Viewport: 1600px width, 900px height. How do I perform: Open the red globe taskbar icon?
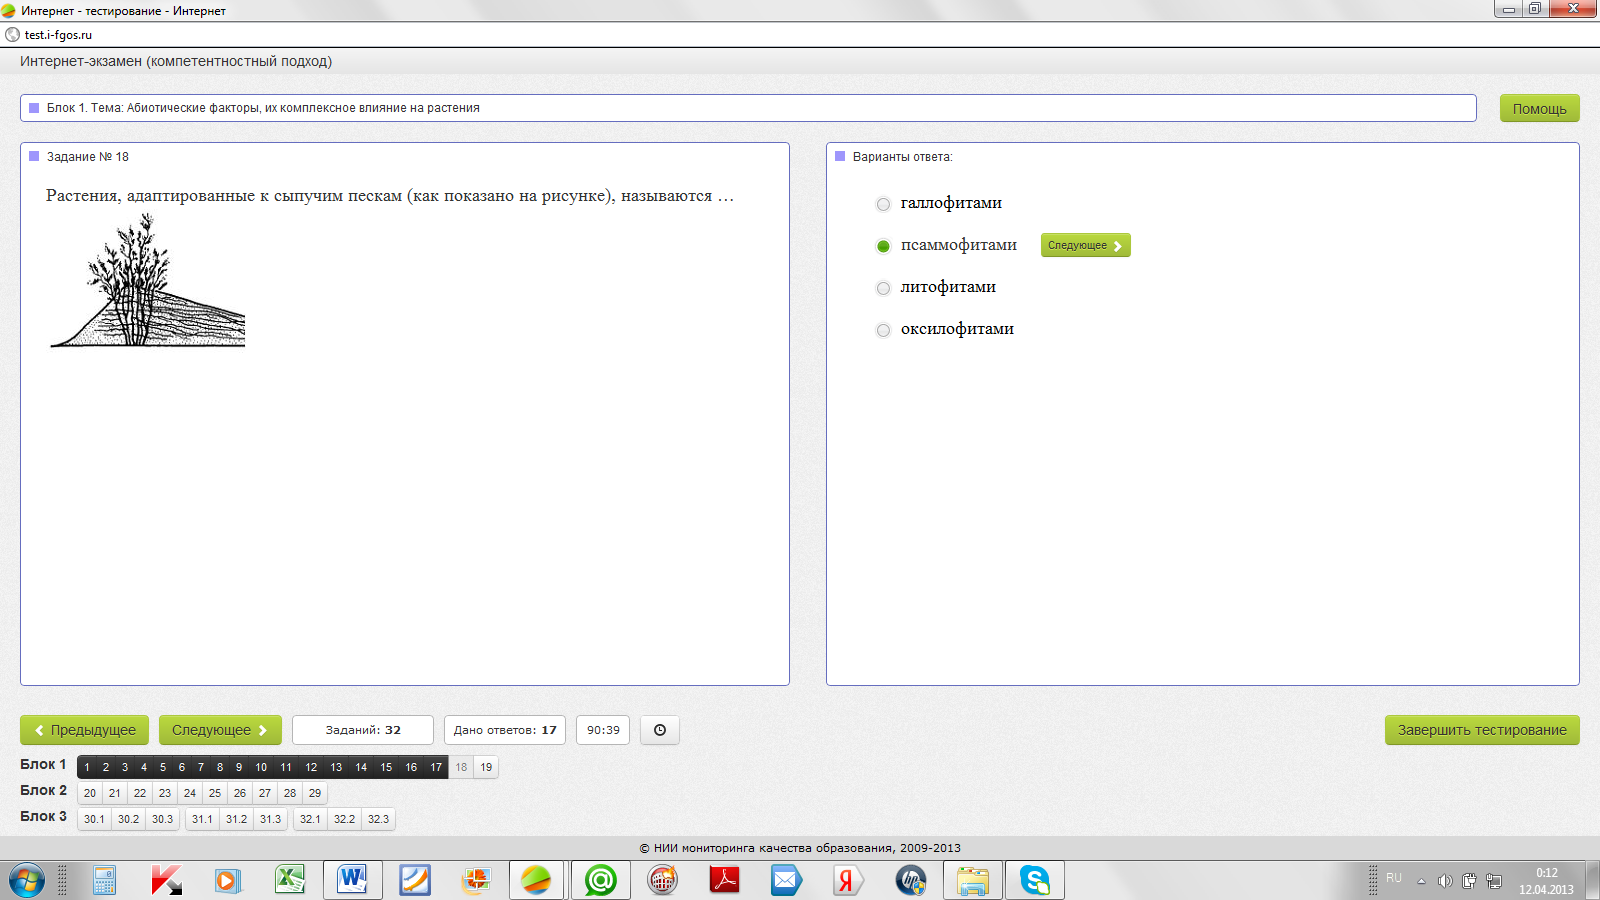coord(662,881)
